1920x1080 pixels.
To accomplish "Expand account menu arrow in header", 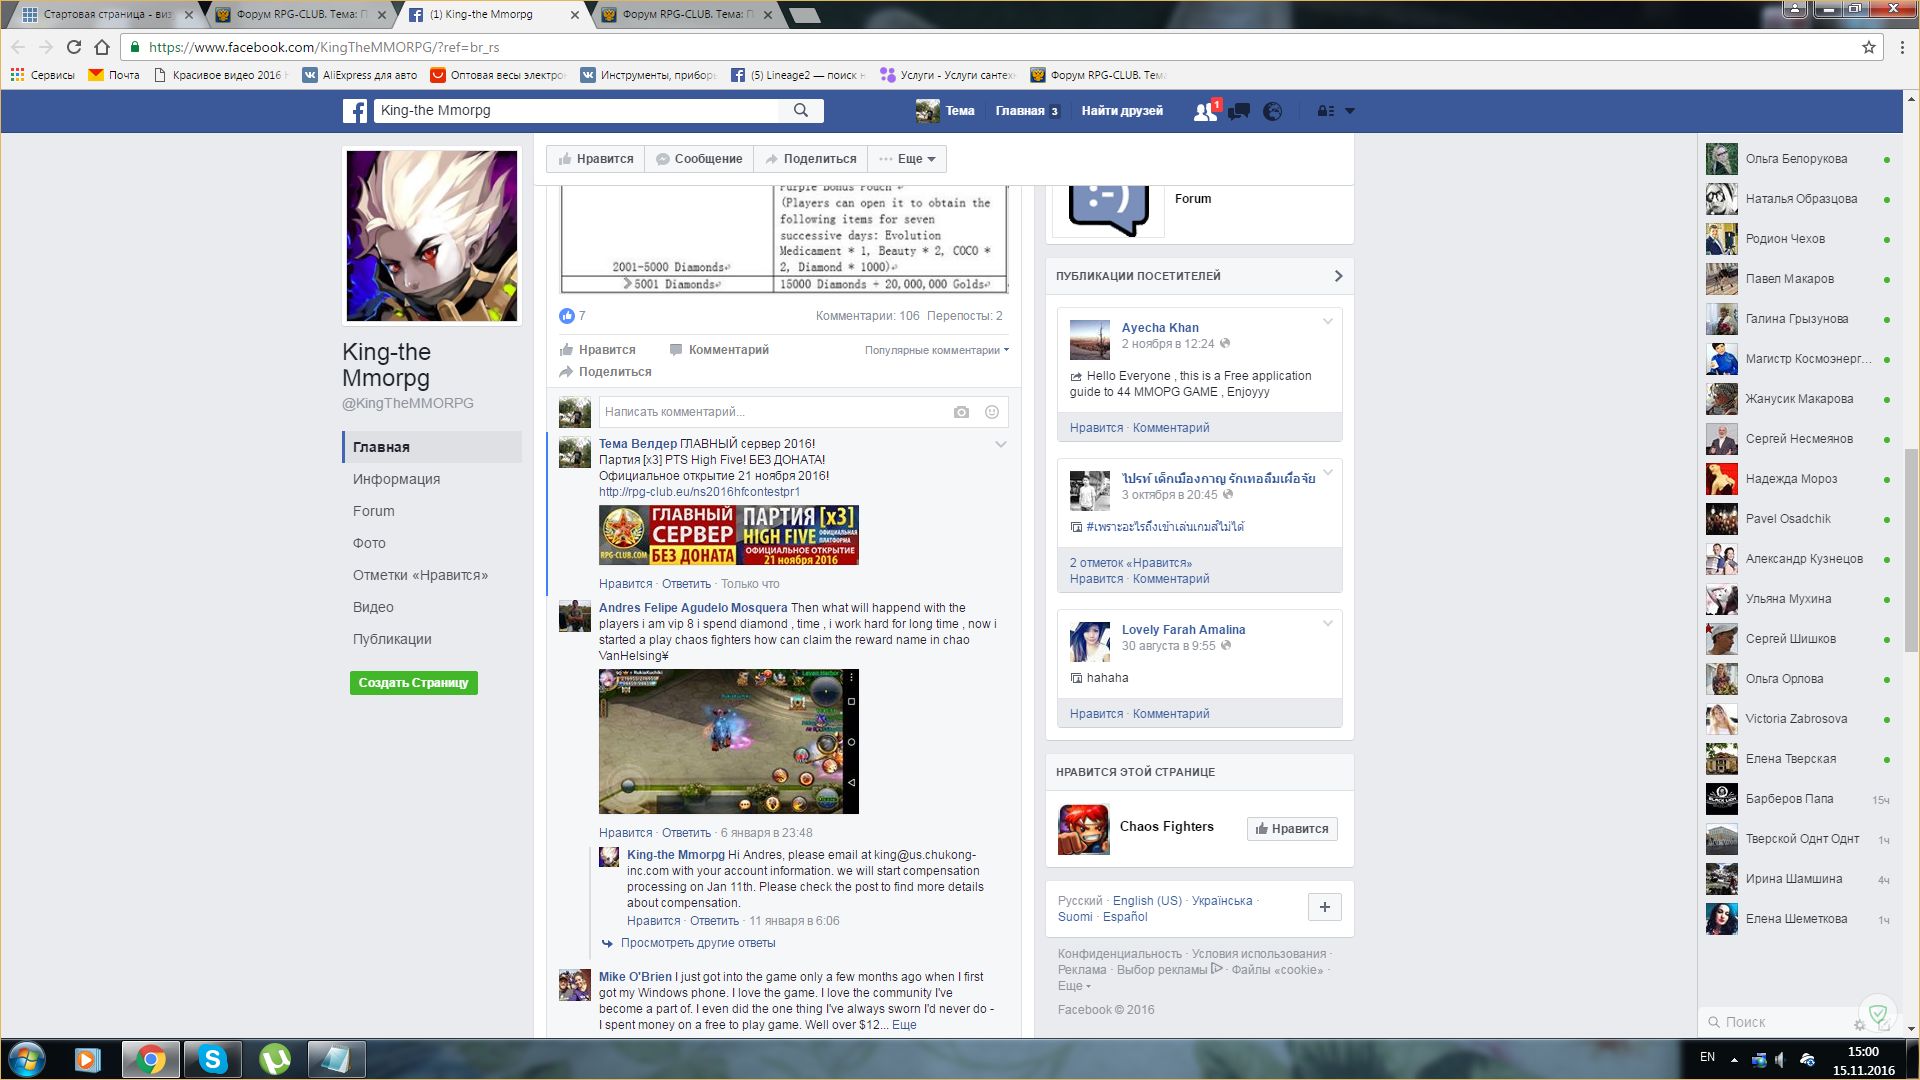I will 1350,111.
